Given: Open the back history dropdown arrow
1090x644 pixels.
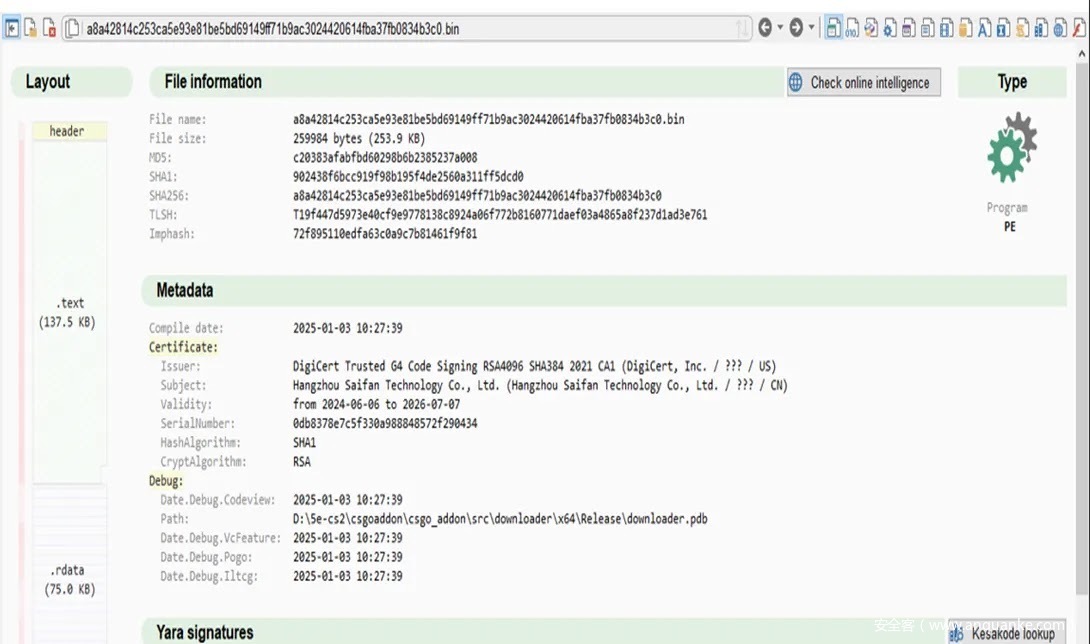Looking at the screenshot, I should coord(780,28).
